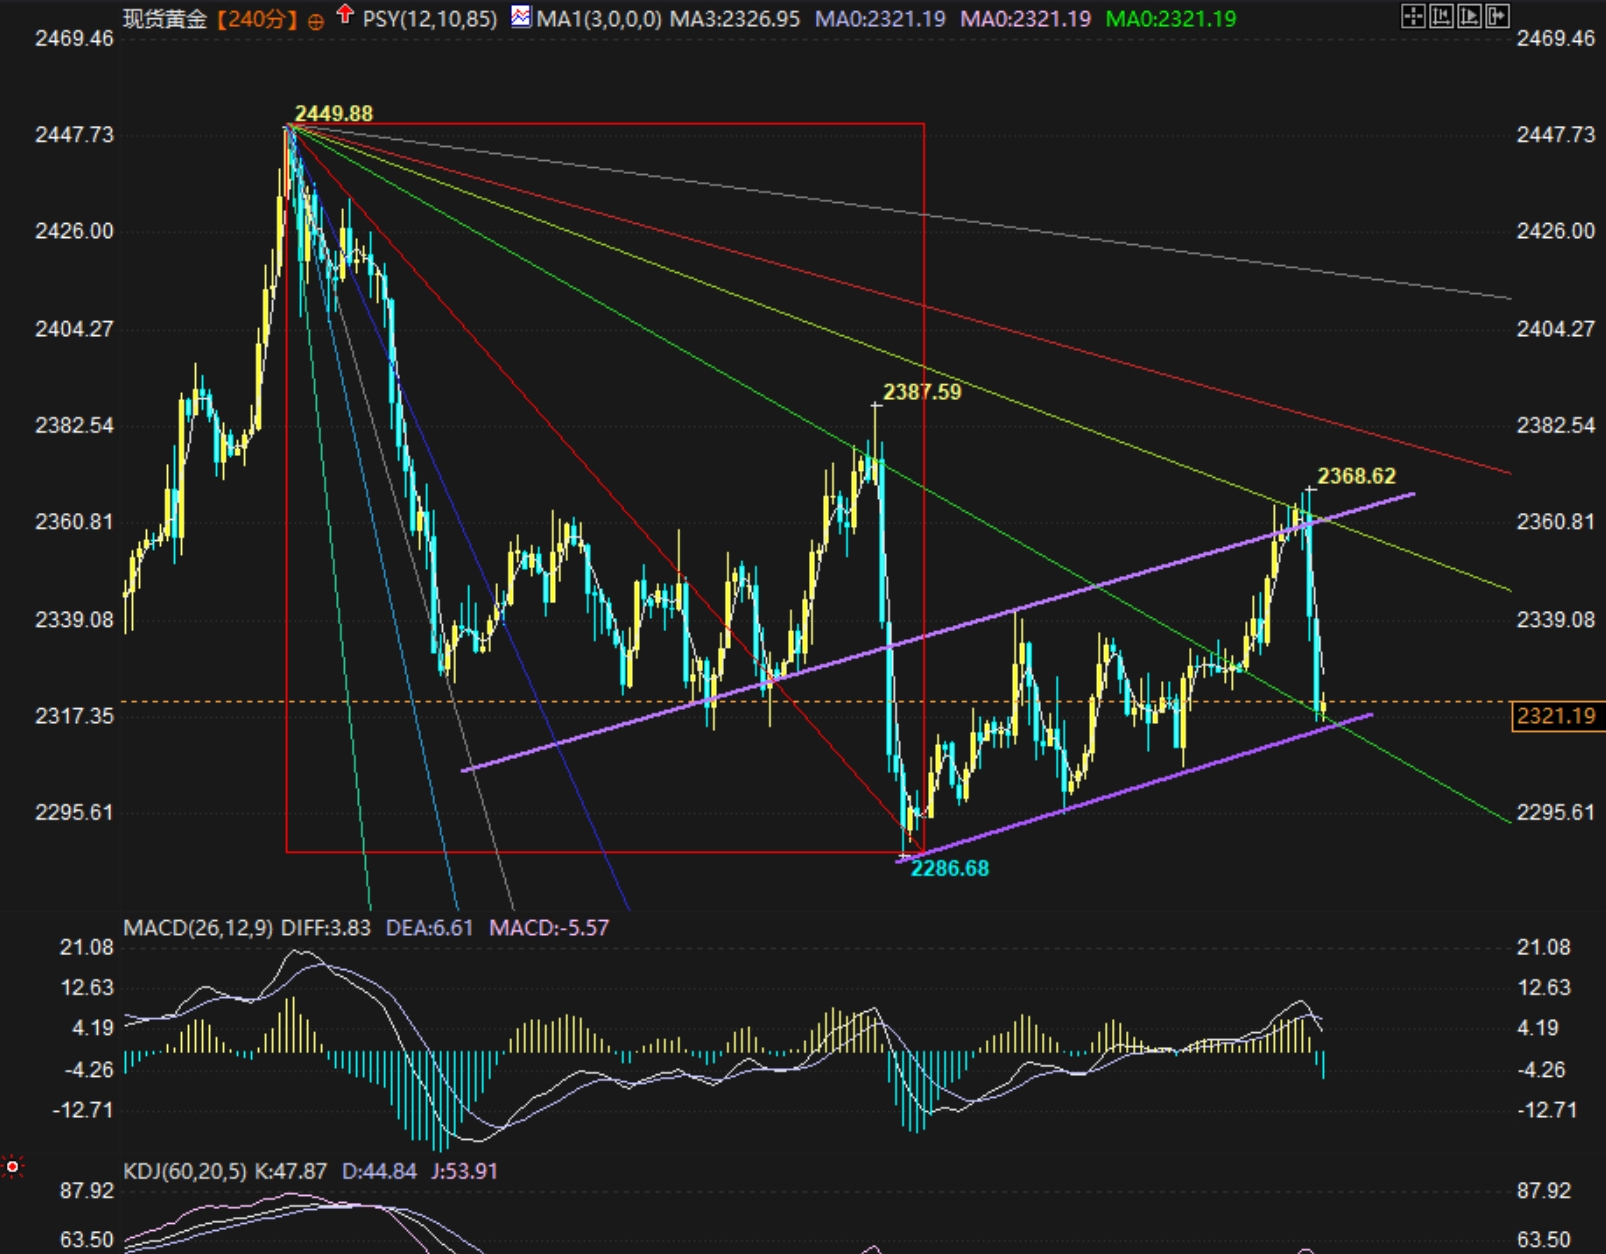Click the 2449.88 high price label
Image resolution: width=1606 pixels, height=1254 pixels.
(x=334, y=114)
